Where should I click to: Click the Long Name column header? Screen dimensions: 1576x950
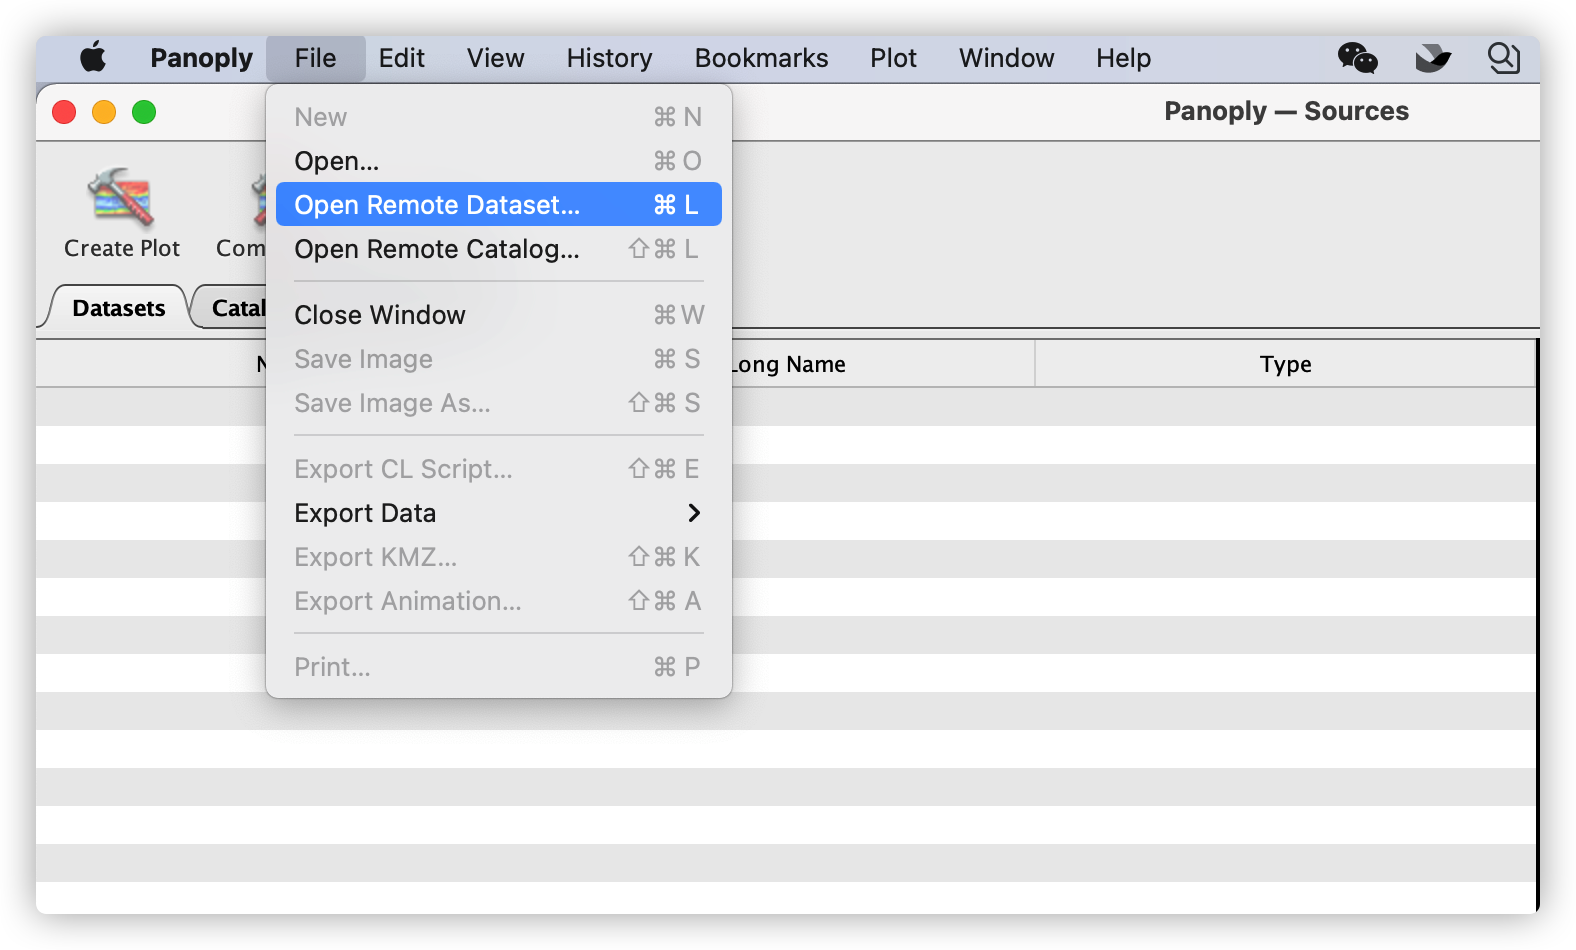point(880,364)
